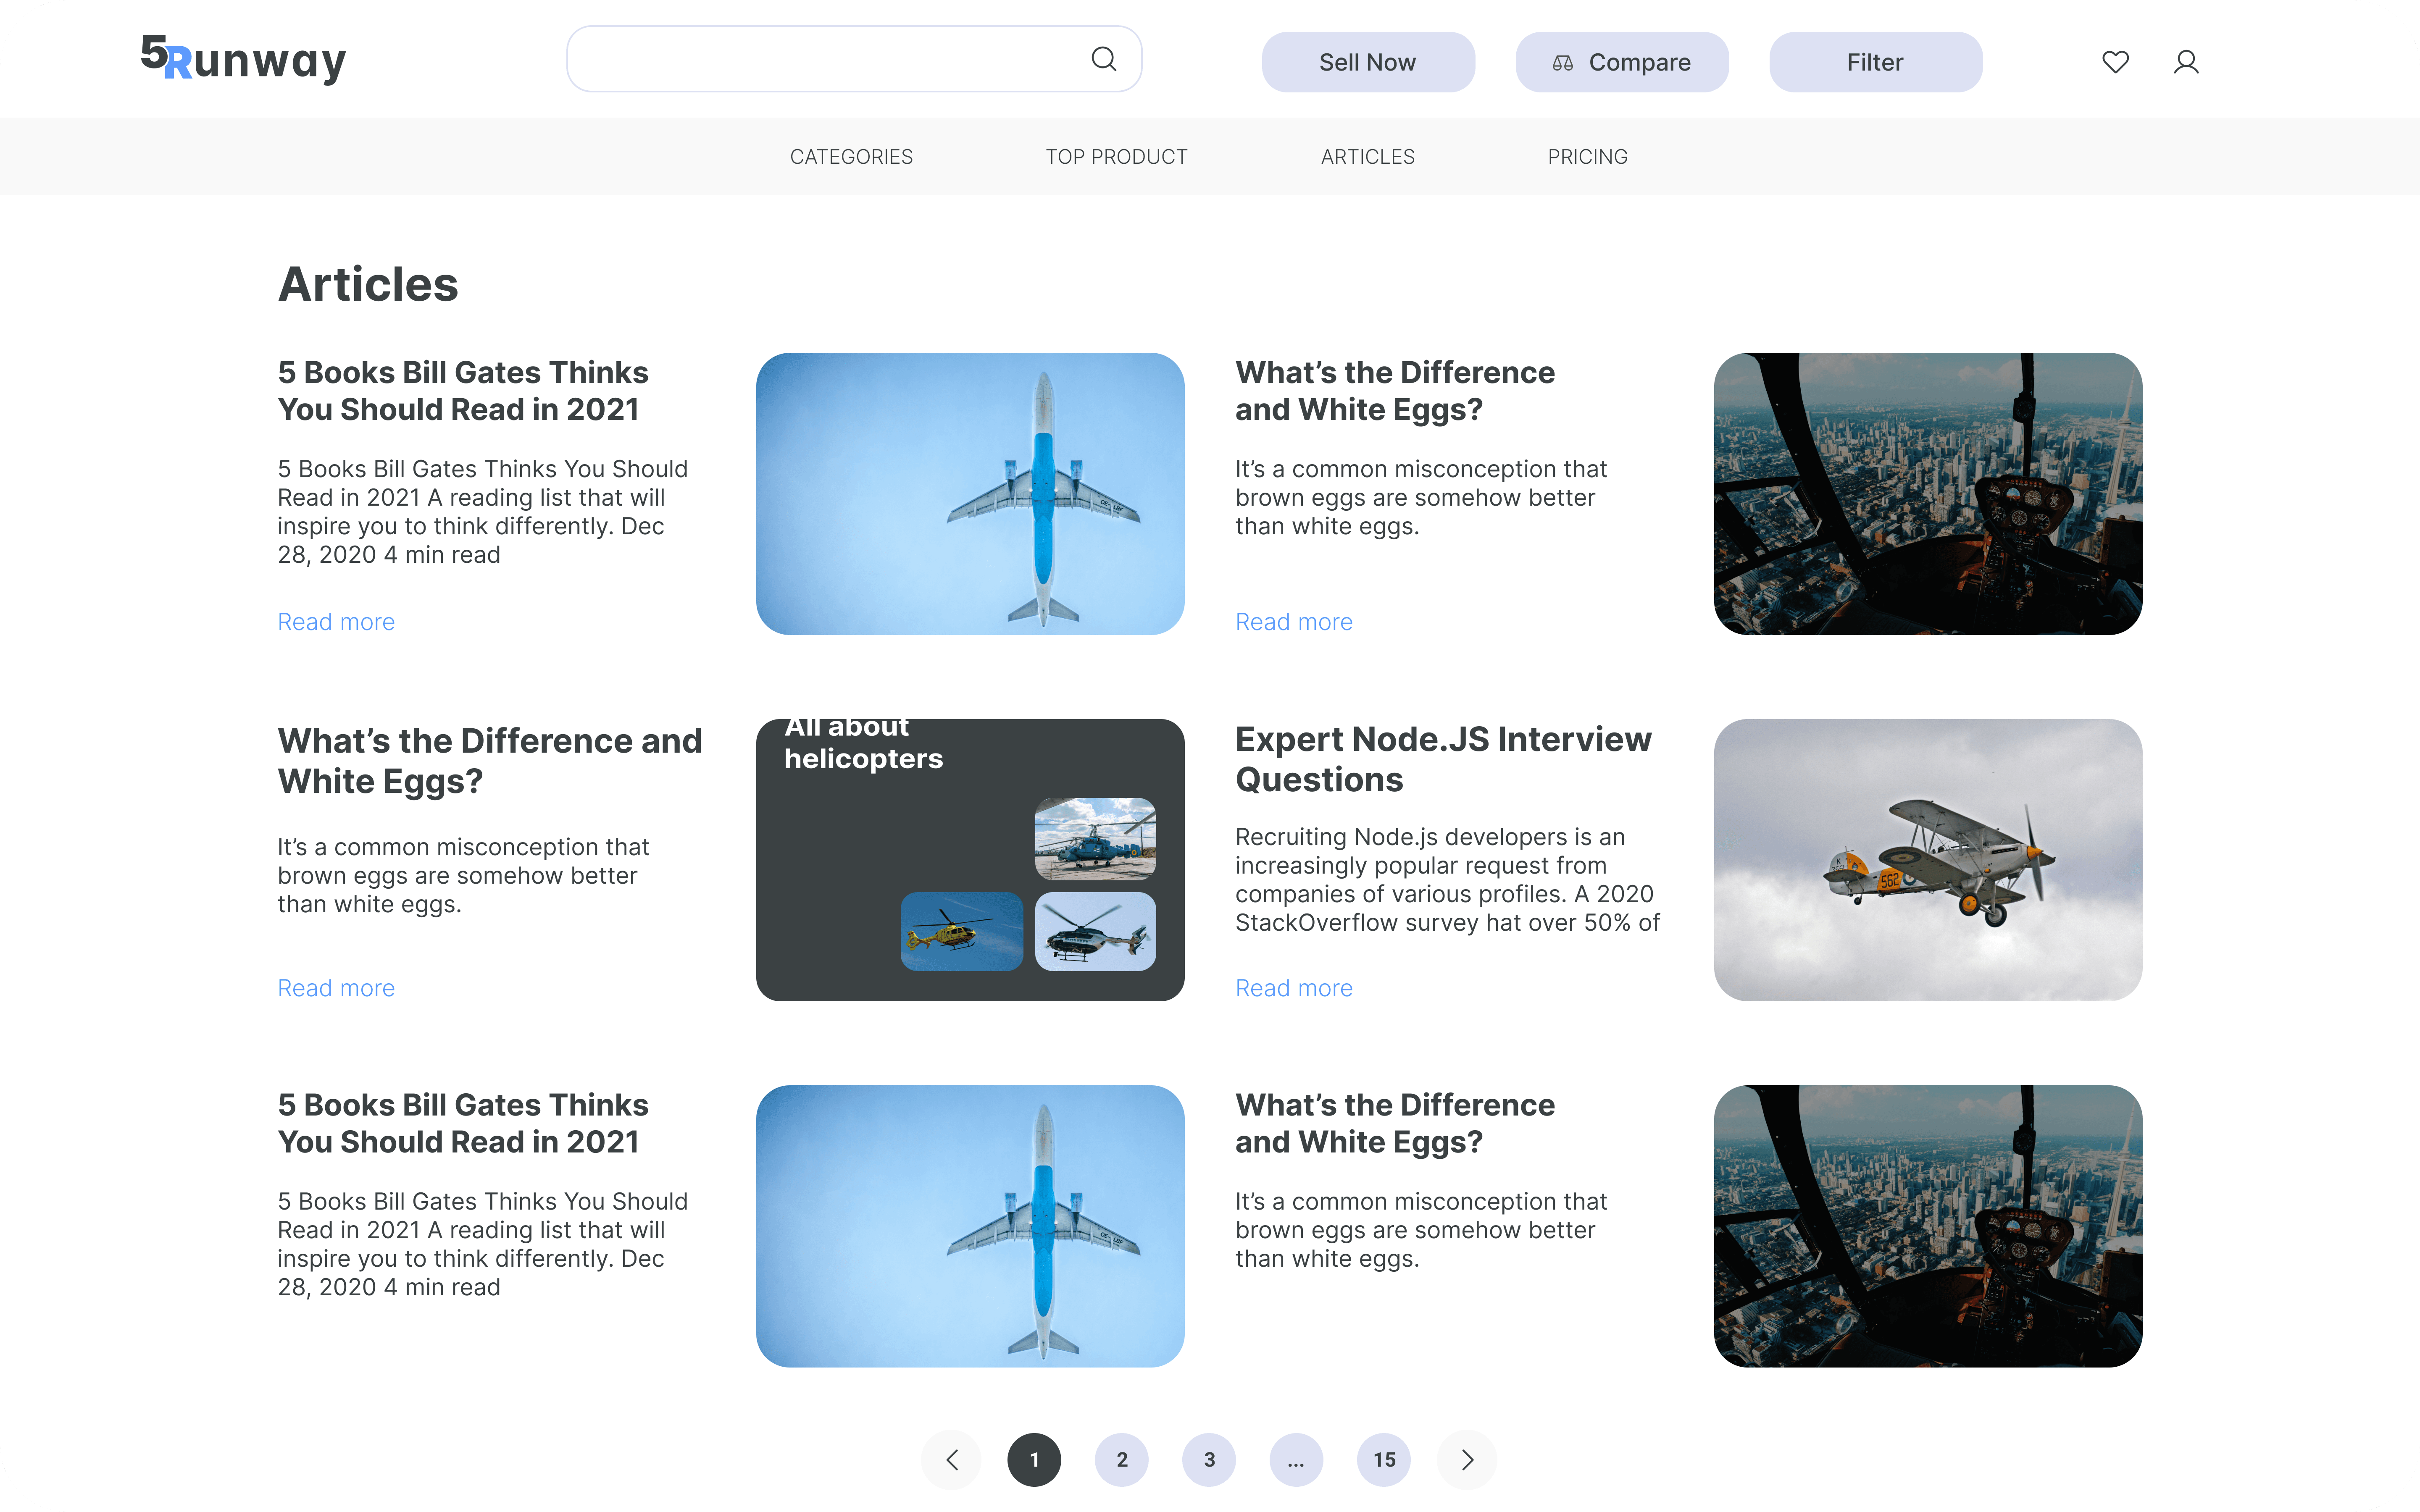Open the Categories menu item
The width and height of the screenshot is (2420, 1512).
point(851,157)
